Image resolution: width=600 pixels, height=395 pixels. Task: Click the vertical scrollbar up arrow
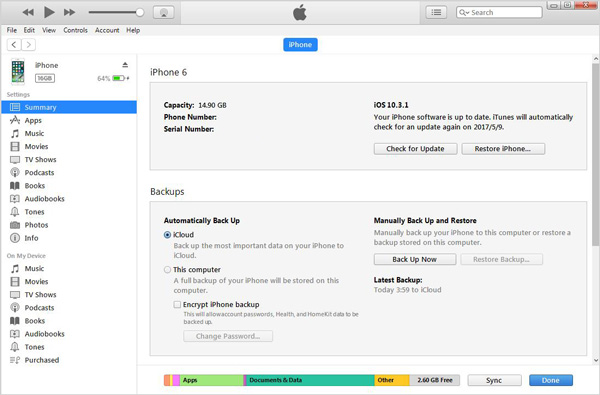[x=596, y=59]
